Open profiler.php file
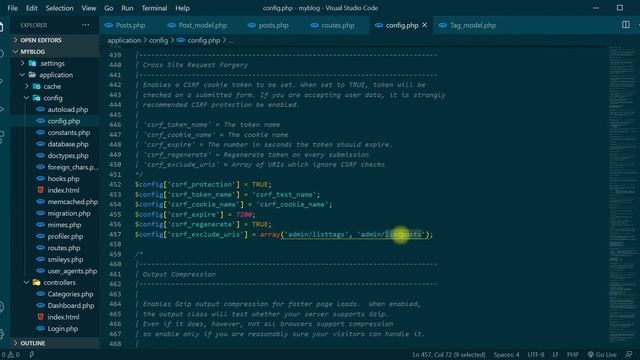The width and height of the screenshot is (640, 360). pyautogui.click(x=65, y=236)
